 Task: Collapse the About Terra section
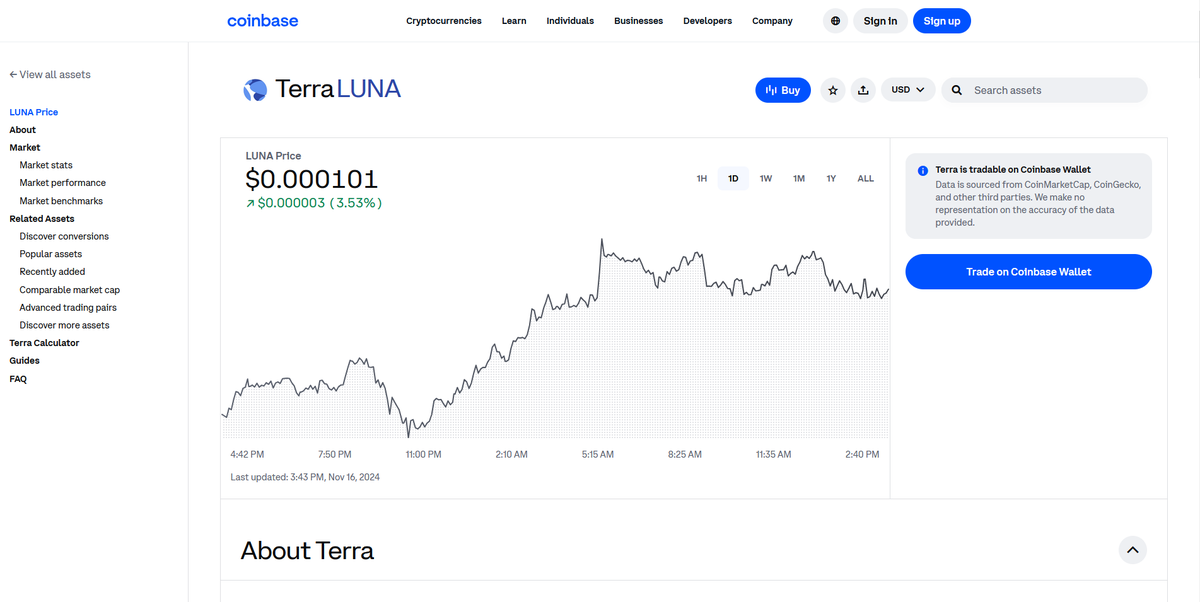pos(1132,550)
